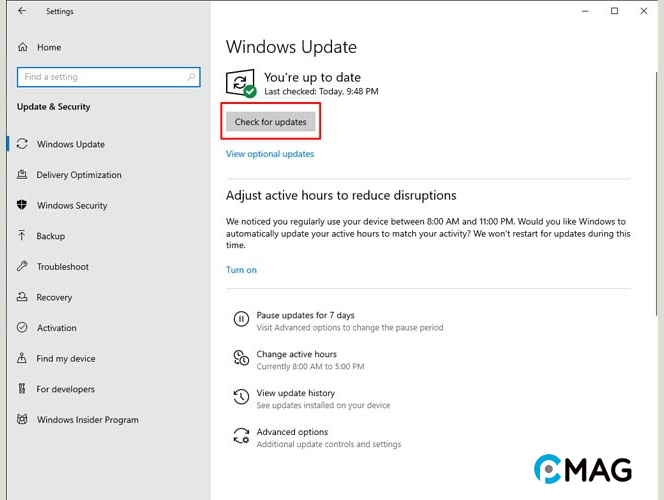Screen dimensions: 664x500
Task: Open Home from the sidebar
Action: 48,47
